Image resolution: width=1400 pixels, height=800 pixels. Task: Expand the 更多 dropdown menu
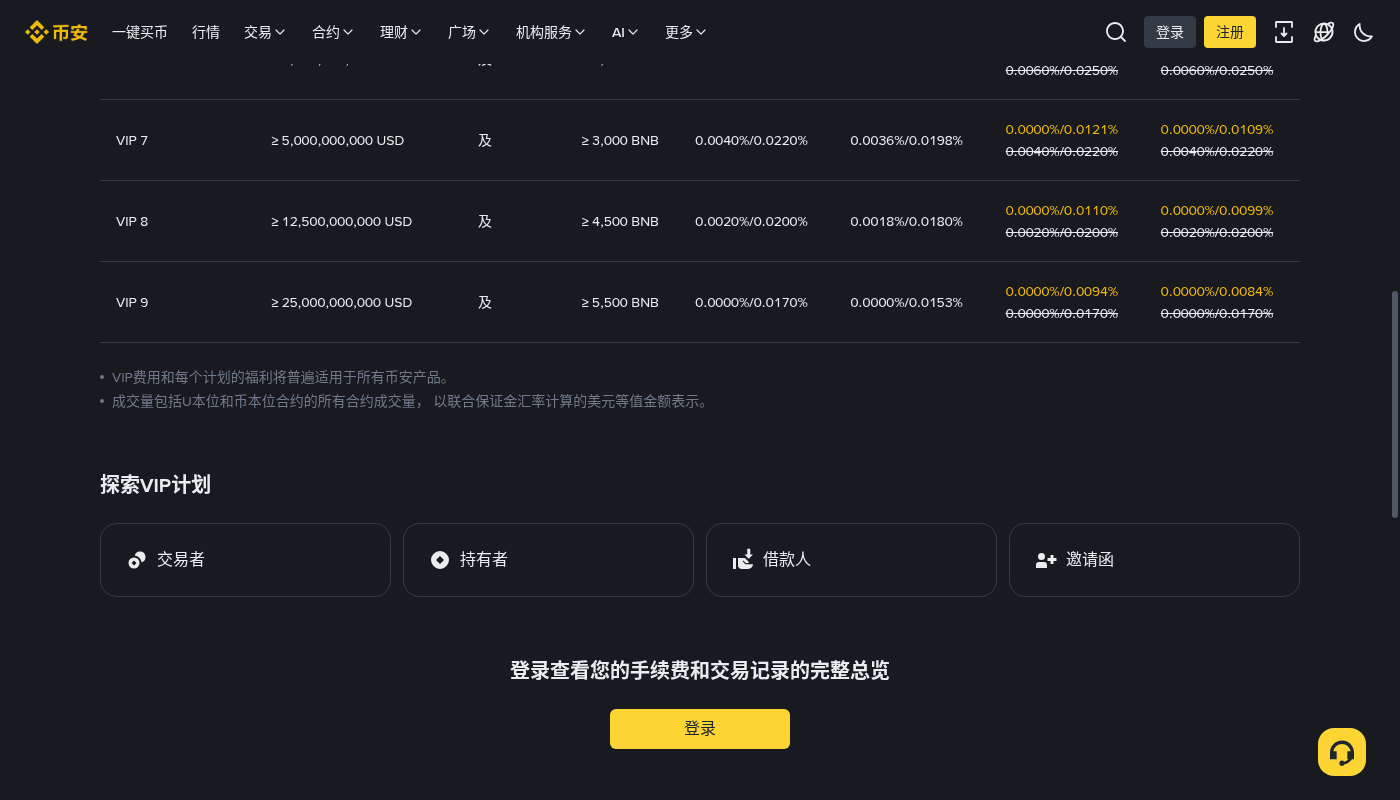click(686, 32)
